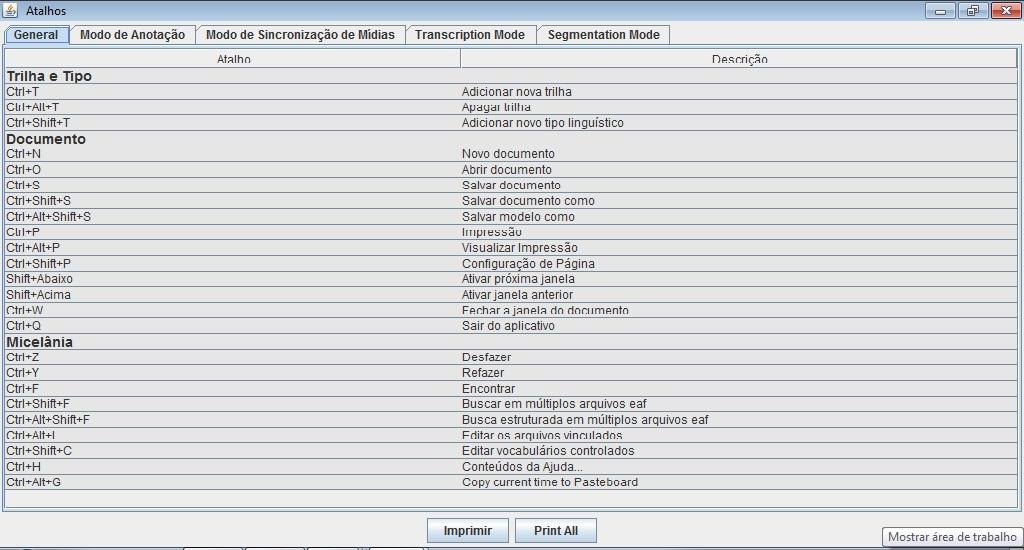Click the Java icon in title bar
This screenshot has height=550, width=1024.
pyautogui.click(x=10, y=11)
